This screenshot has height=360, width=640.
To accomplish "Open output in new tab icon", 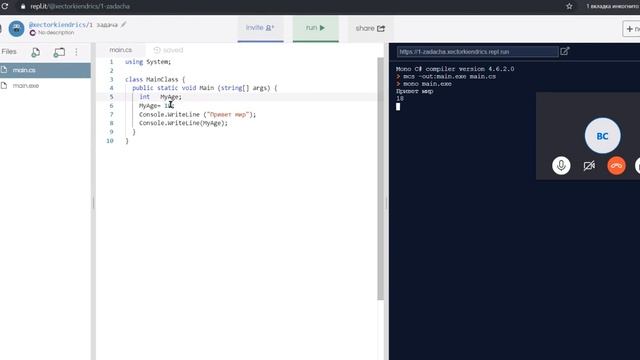I will [x=565, y=51].
